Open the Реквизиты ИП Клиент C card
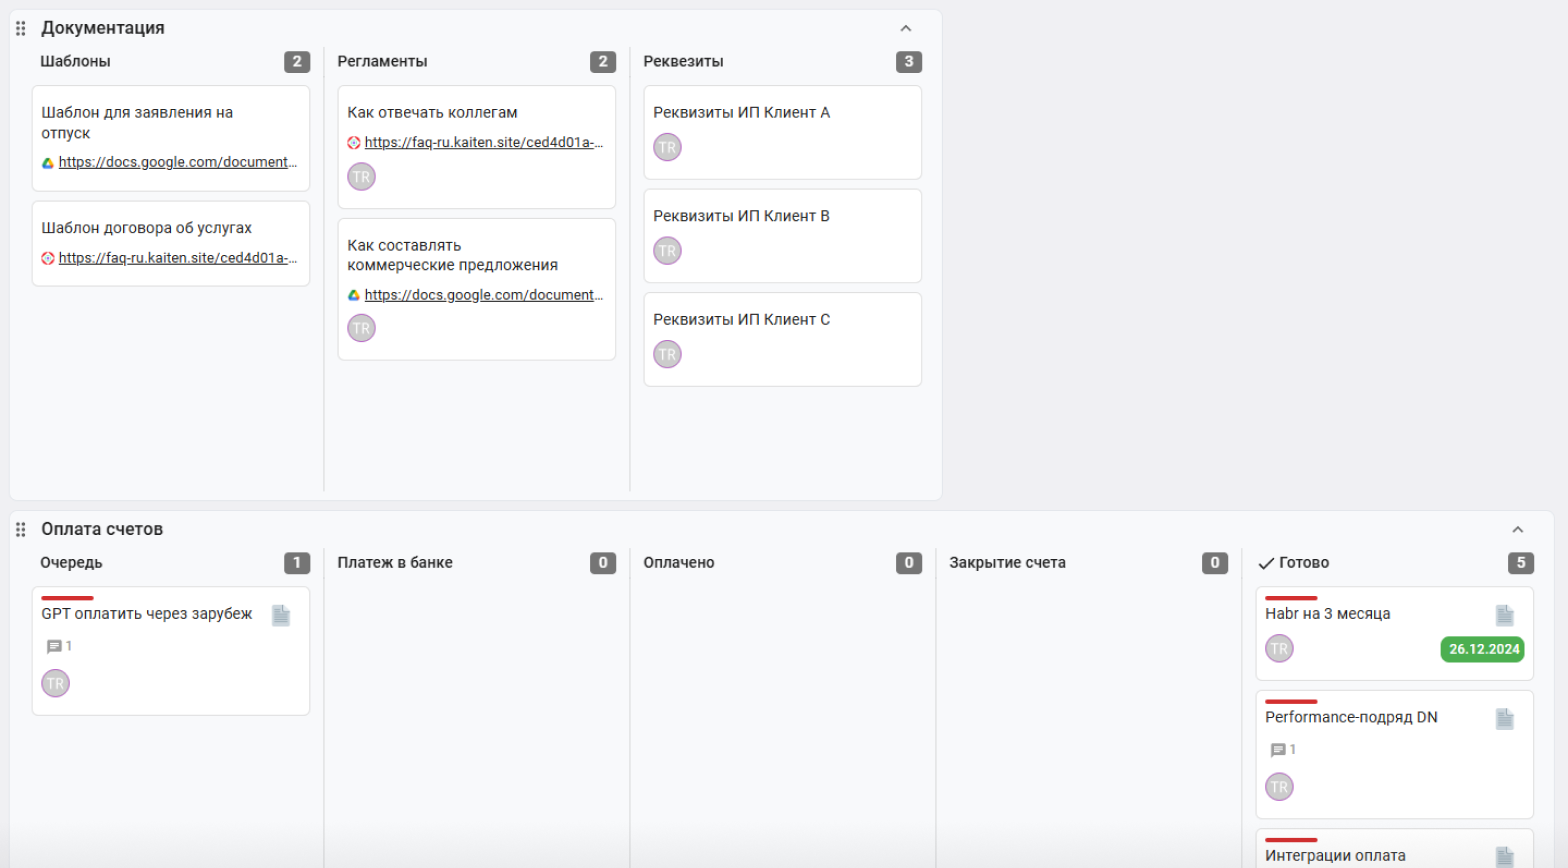1568x868 pixels. click(783, 339)
